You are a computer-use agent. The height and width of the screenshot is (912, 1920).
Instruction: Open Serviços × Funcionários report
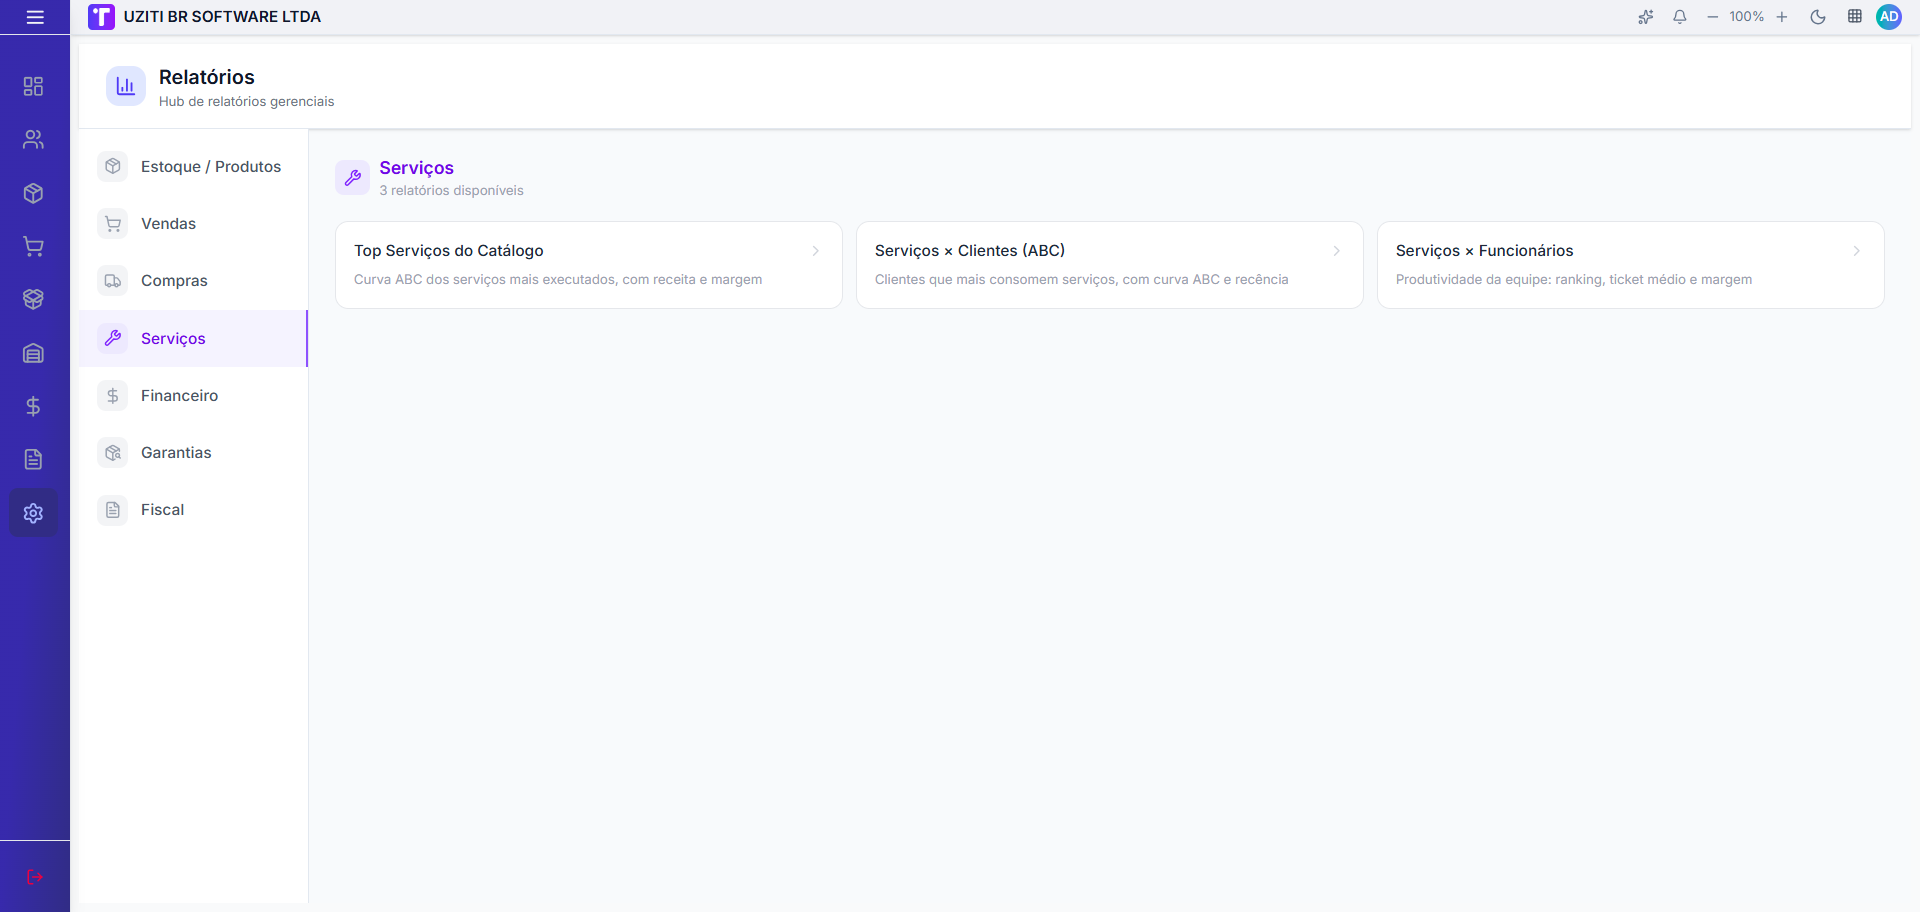pos(1631,265)
